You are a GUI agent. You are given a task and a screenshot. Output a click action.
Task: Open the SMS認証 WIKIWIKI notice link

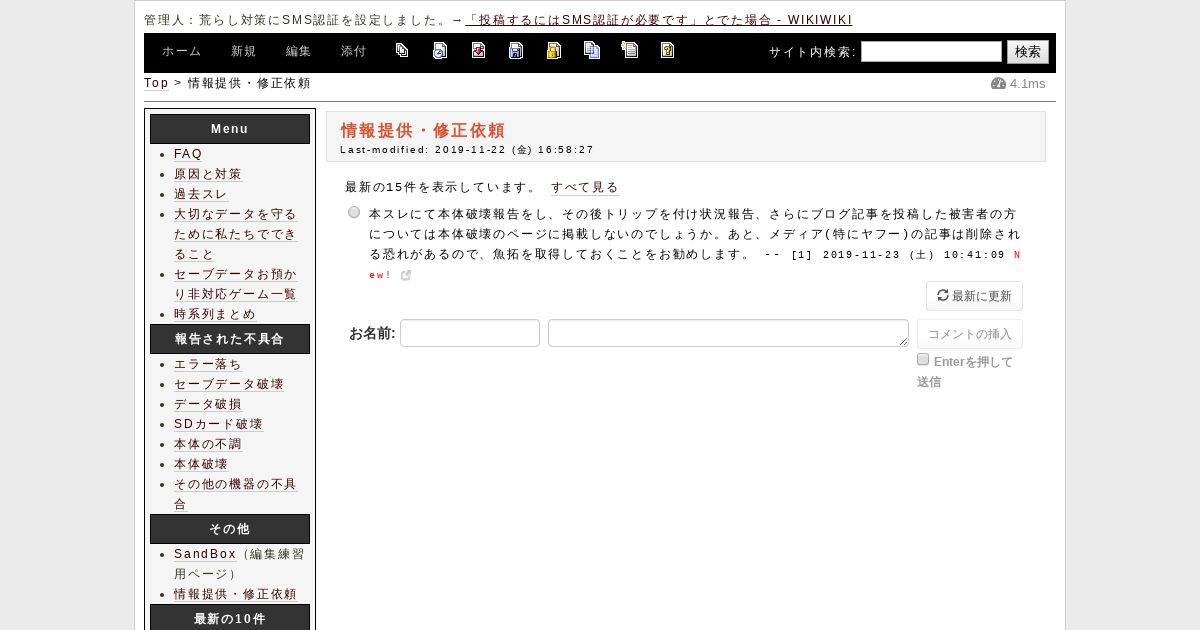click(x=660, y=20)
